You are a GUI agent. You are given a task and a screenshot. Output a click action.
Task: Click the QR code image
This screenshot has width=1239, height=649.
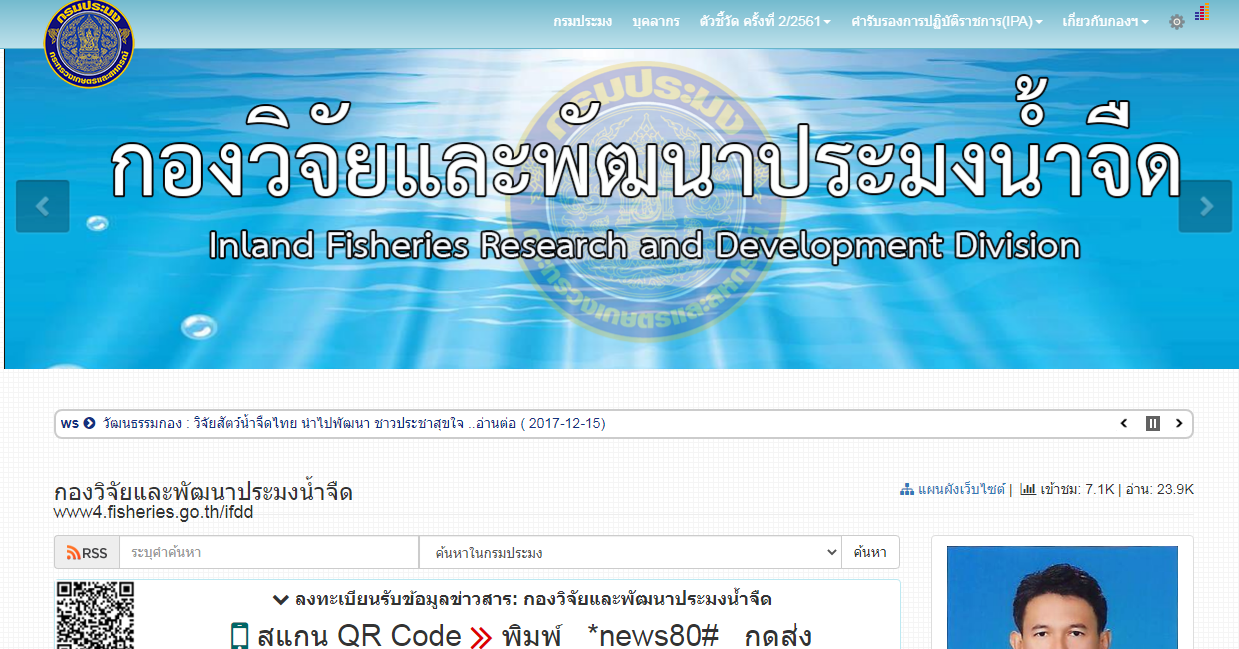[95, 614]
